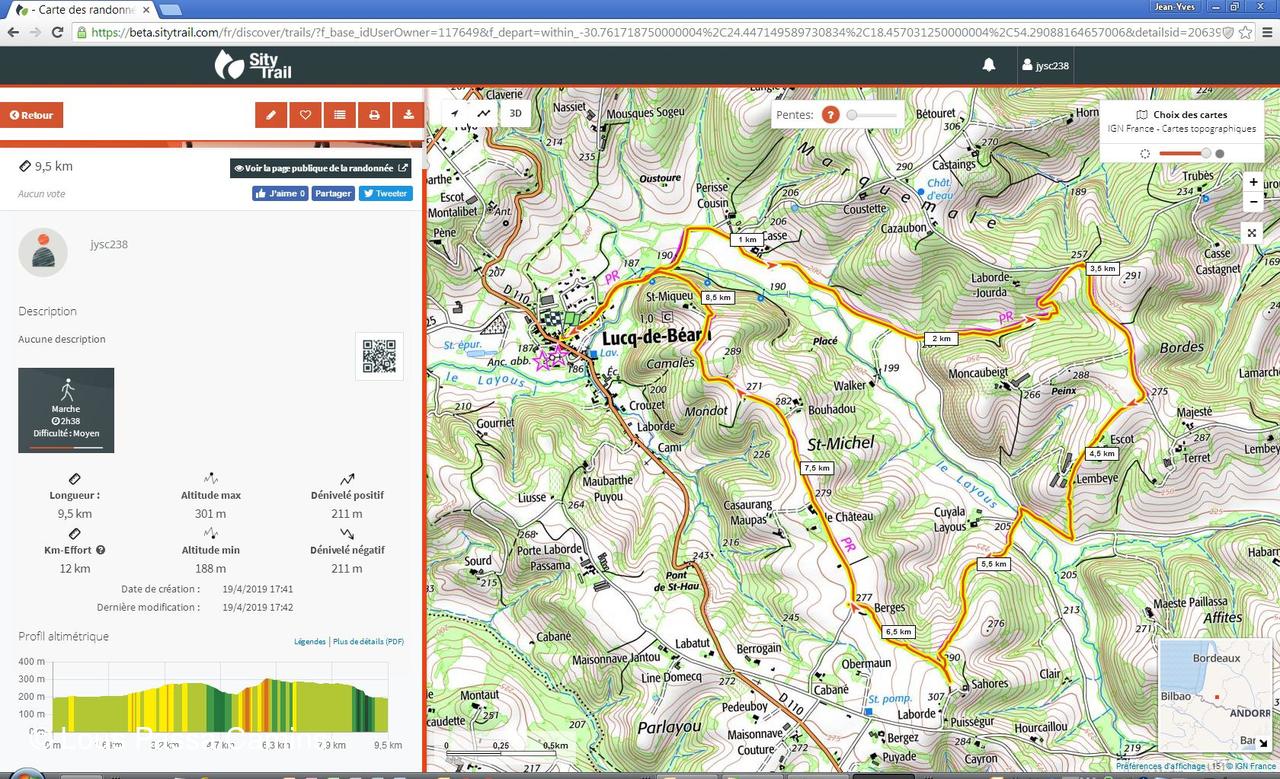Click the QR code thumbnail
Image resolution: width=1280 pixels, height=779 pixels.
[x=380, y=356]
